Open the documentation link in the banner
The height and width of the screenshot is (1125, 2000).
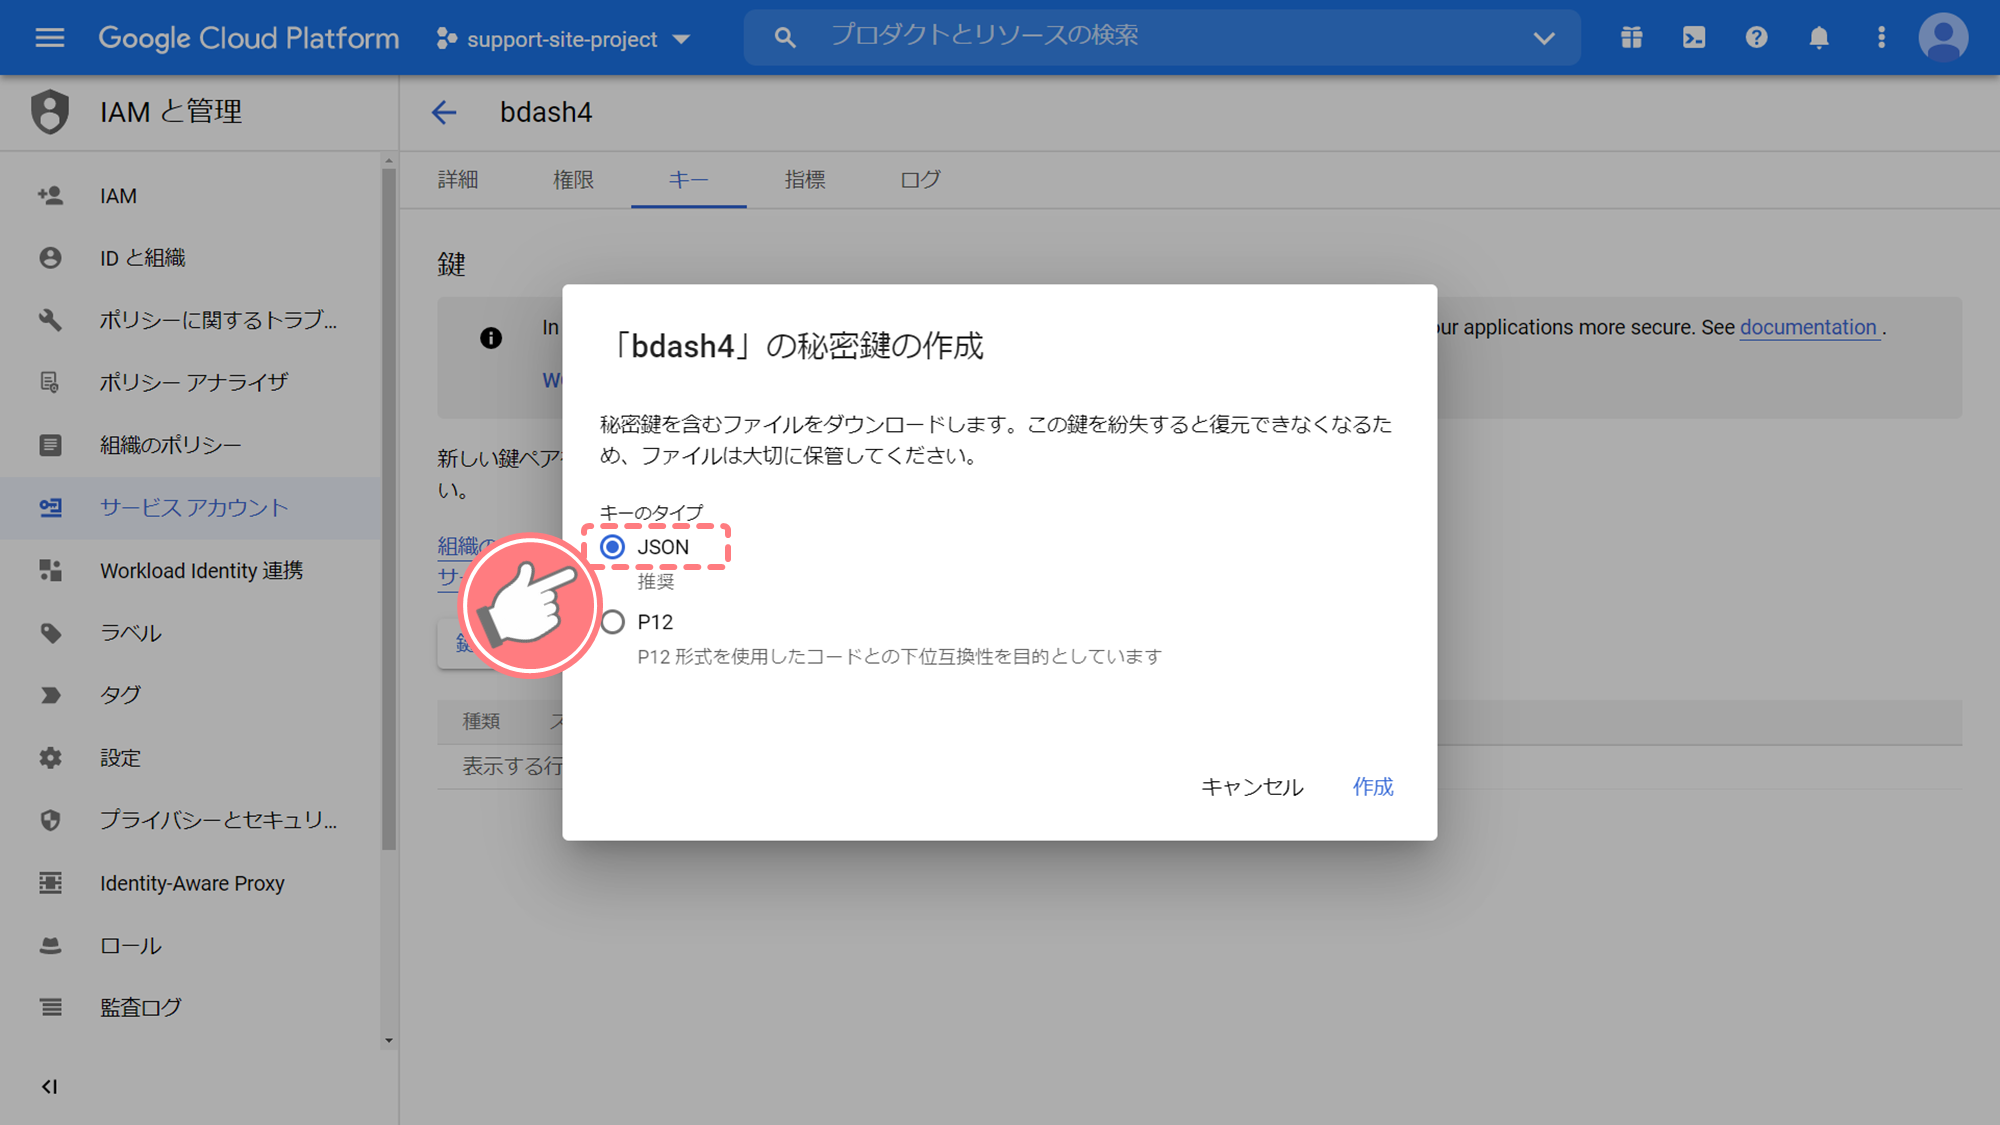[1808, 327]
